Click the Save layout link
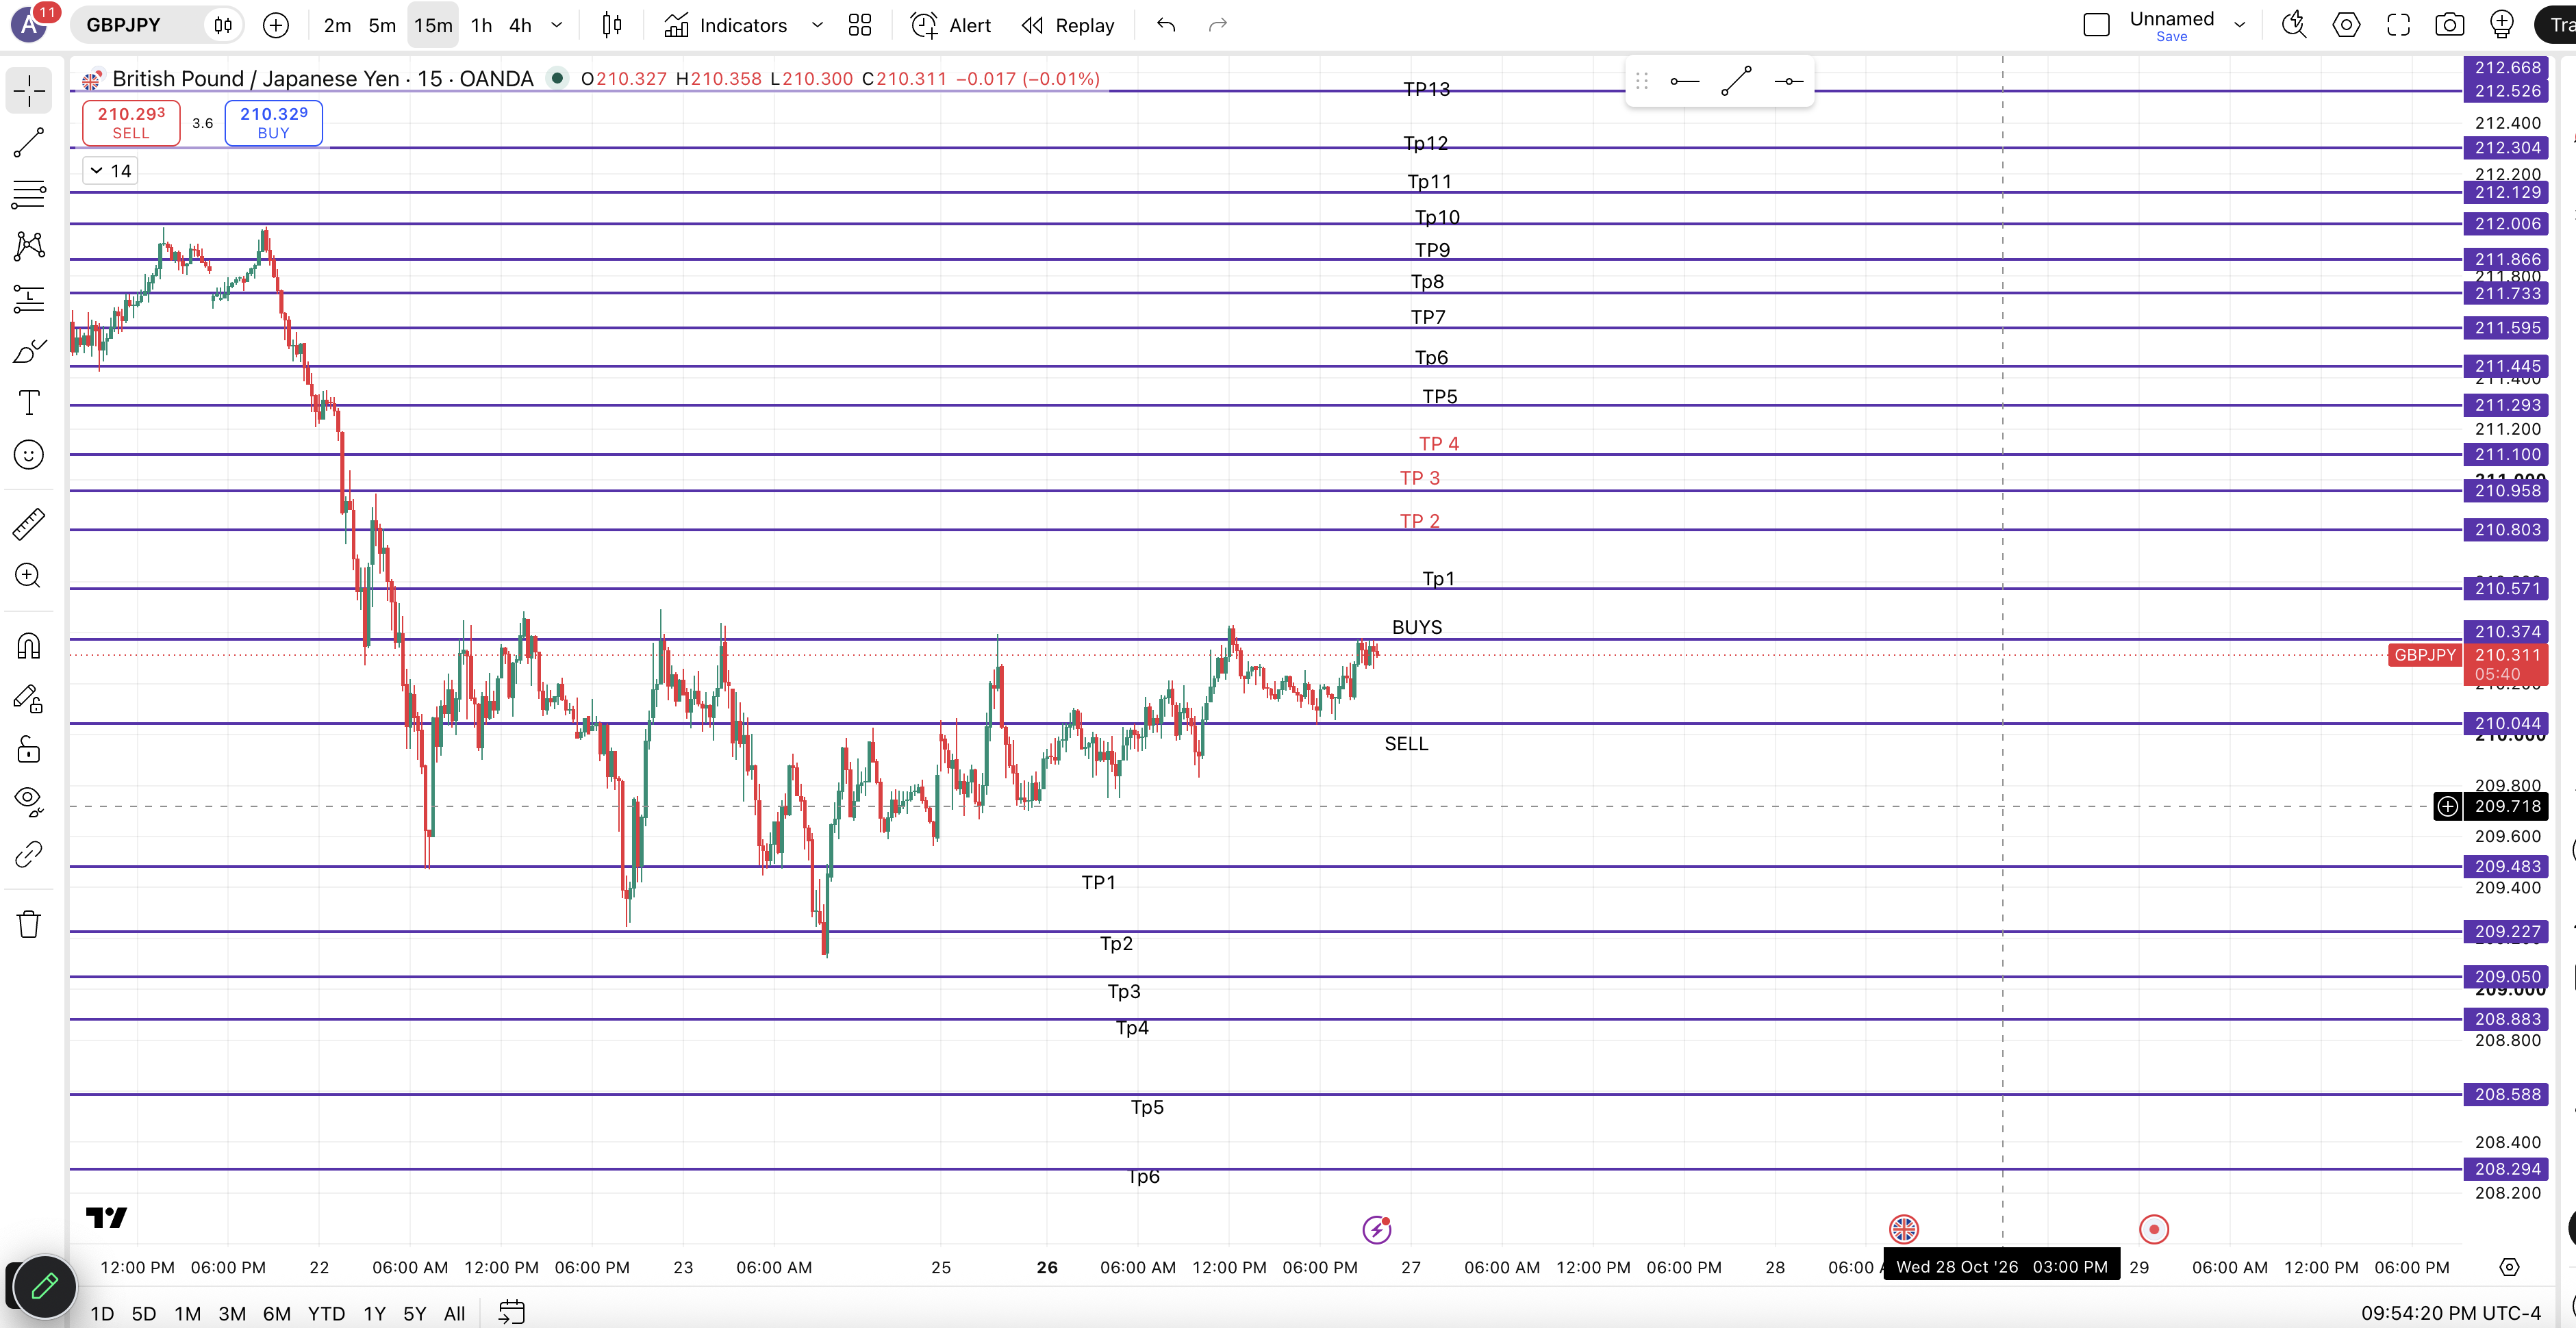This screenshot has width=2576, height=1328. [2171, 37]
